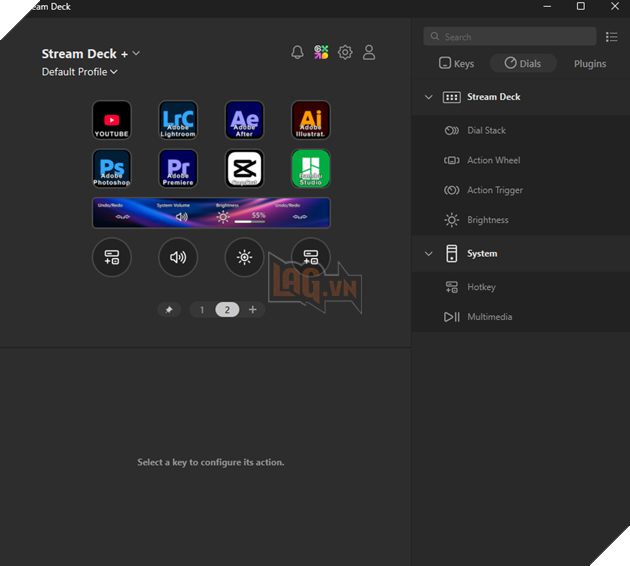
Task: Switch to the Plugins tab
Action: (590, 63)
